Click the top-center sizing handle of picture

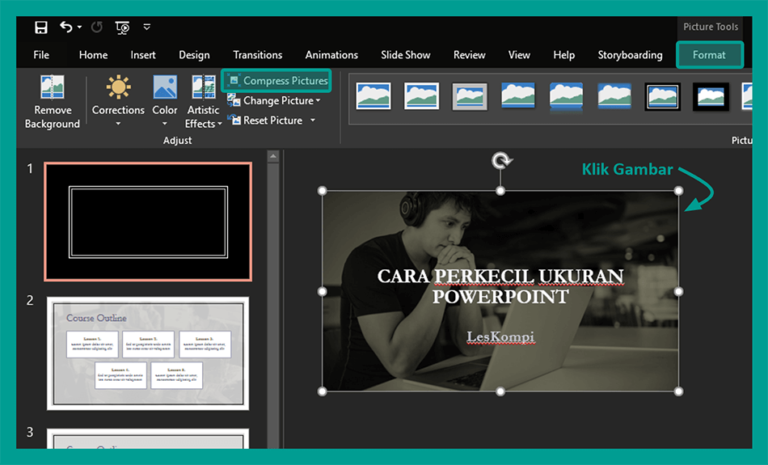[500, 191]
